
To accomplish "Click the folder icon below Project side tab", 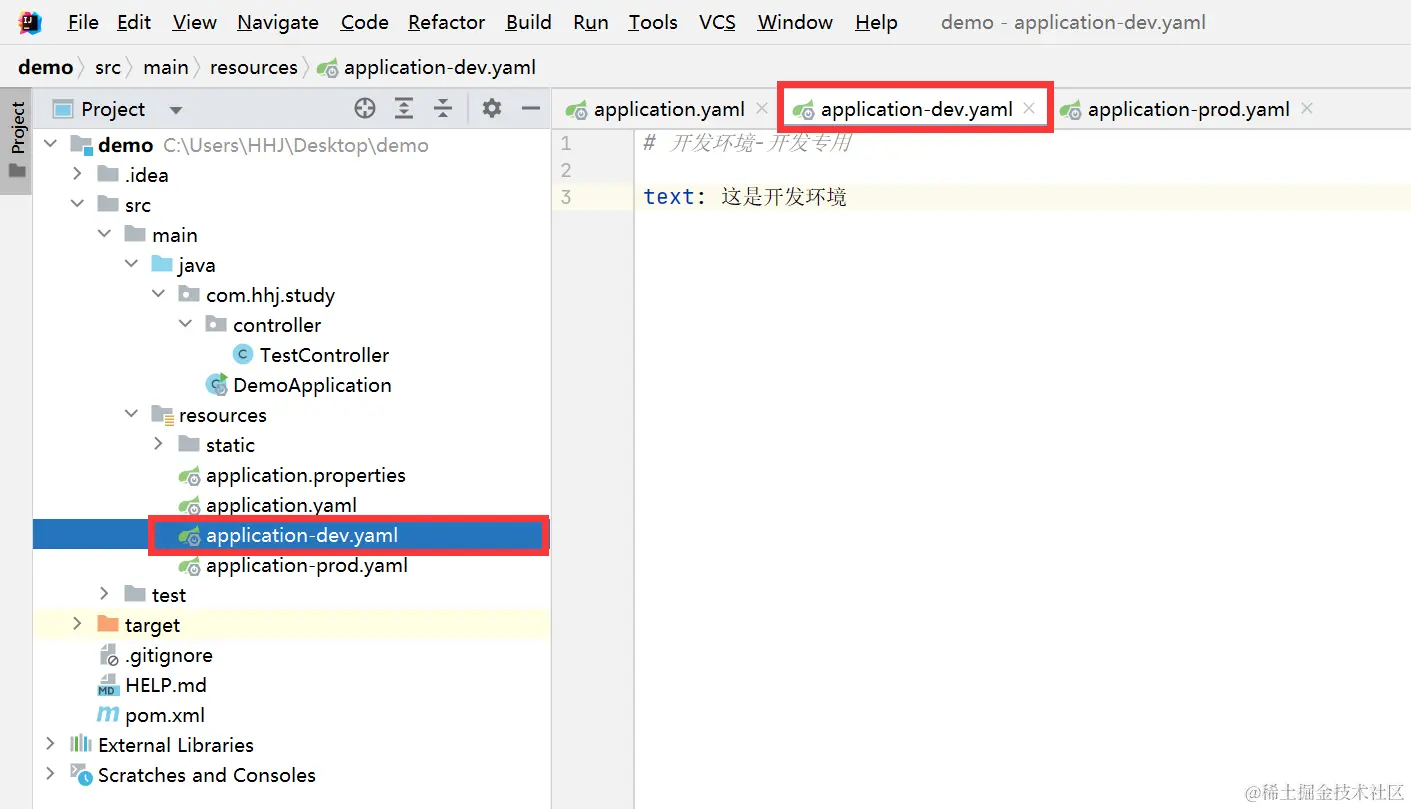I will pos(17,171).
